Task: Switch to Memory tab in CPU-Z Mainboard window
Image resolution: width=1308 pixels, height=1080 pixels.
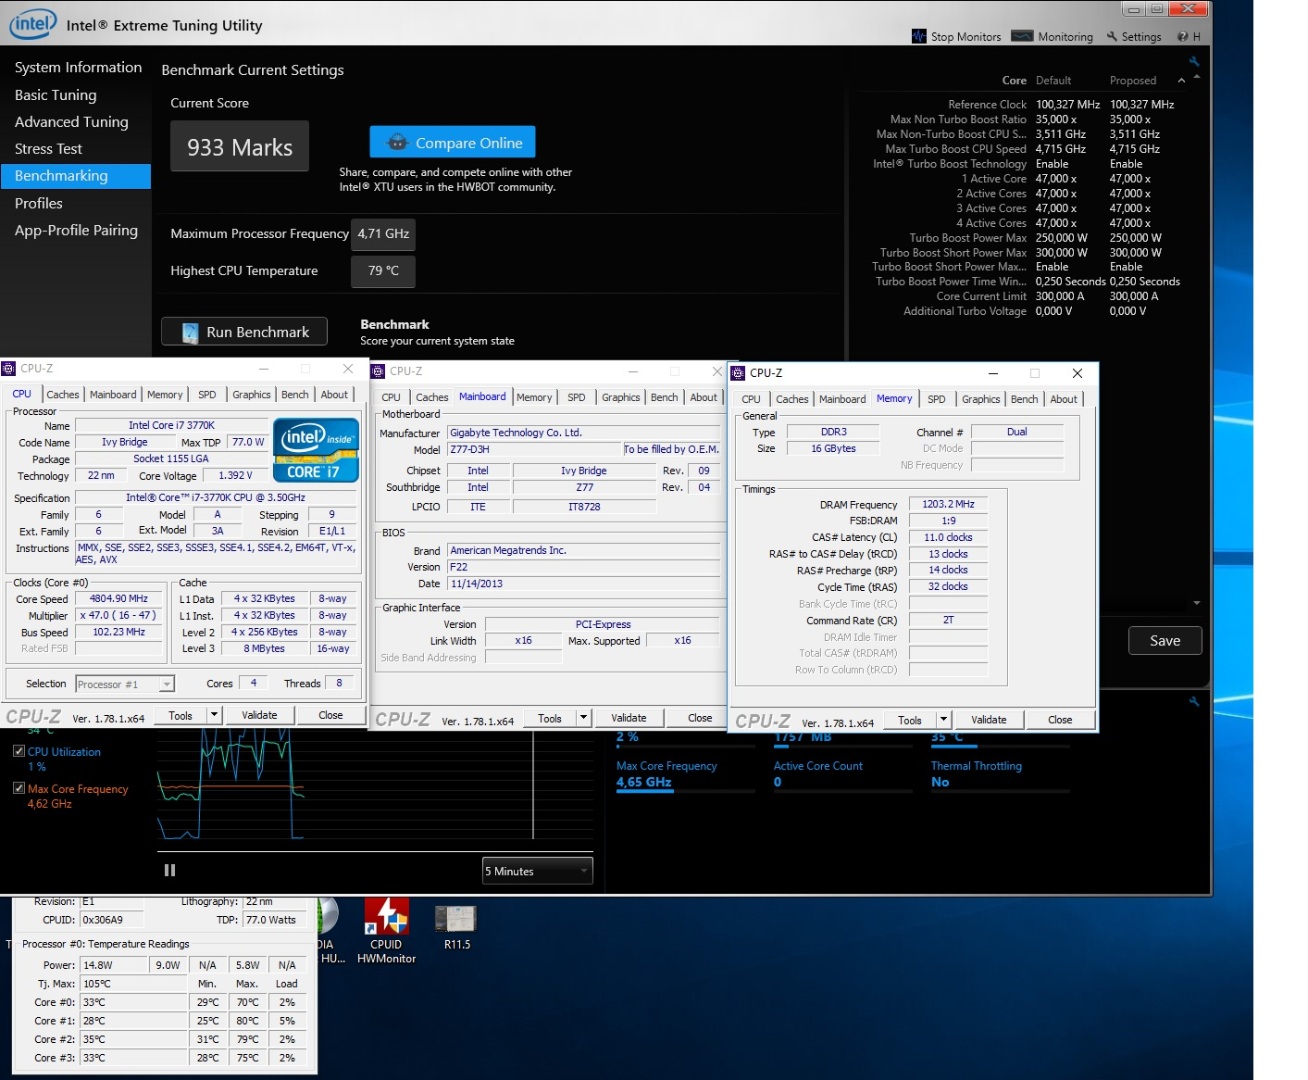Action: (x=534, y=398)
